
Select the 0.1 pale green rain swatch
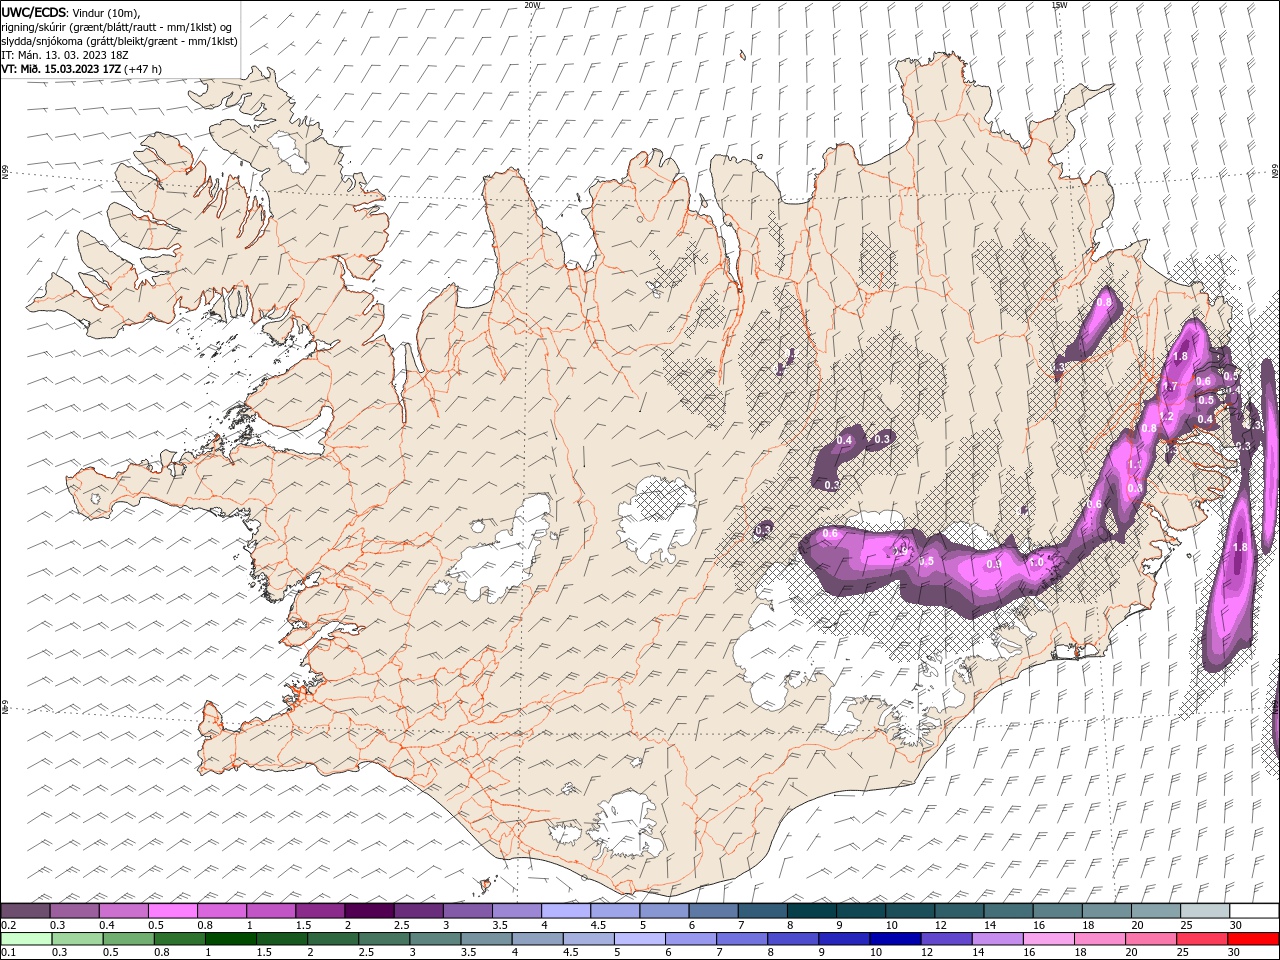pos(26,939)
